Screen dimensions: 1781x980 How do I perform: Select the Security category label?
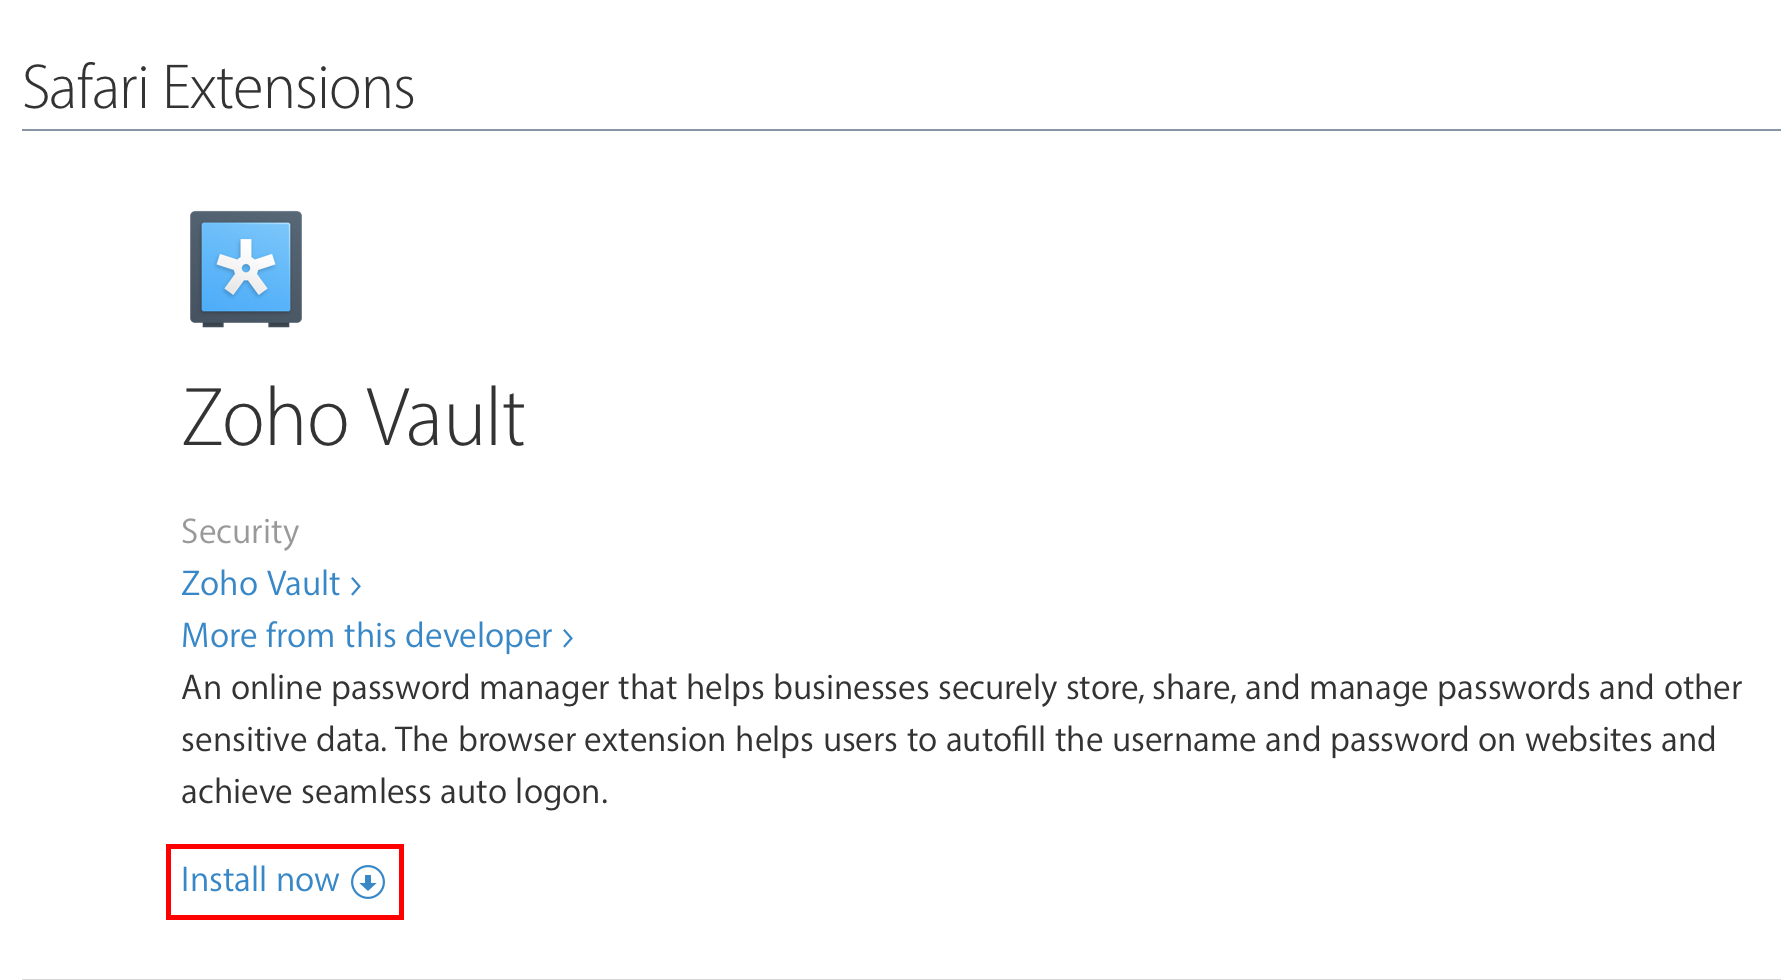240,531
